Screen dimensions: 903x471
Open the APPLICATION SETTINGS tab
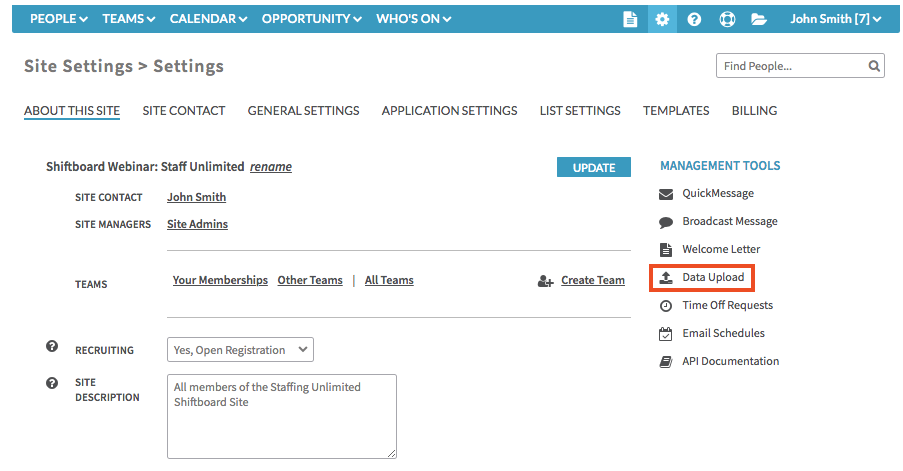(449, 111)
